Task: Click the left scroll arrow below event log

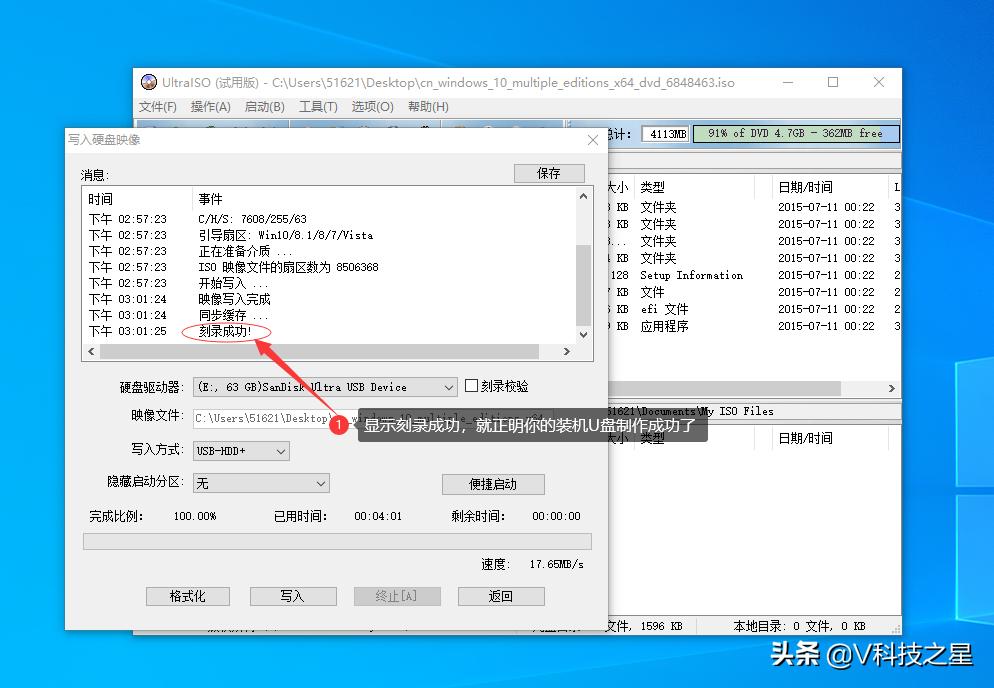Action: coord(91,352)
